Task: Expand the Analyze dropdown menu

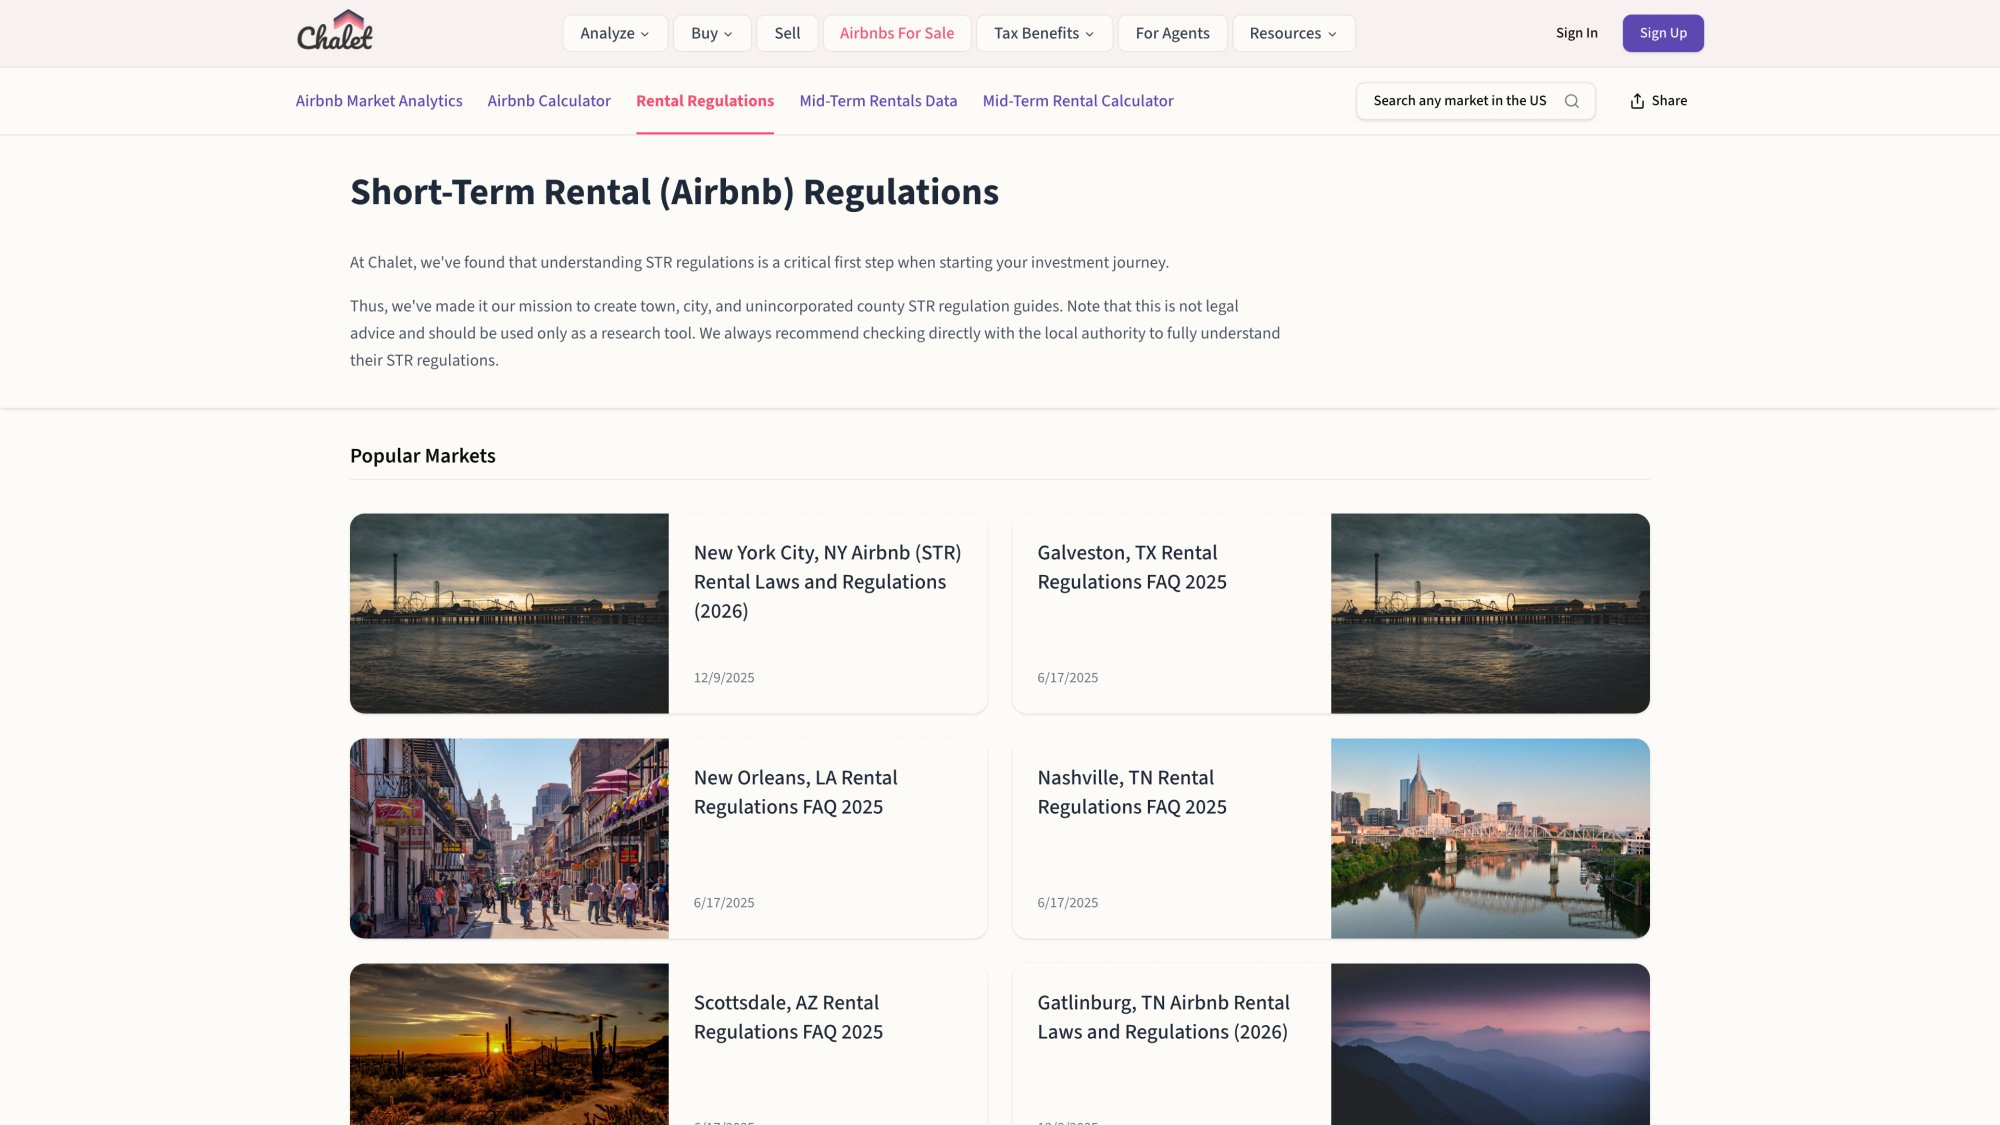Action: pos(614,32)
